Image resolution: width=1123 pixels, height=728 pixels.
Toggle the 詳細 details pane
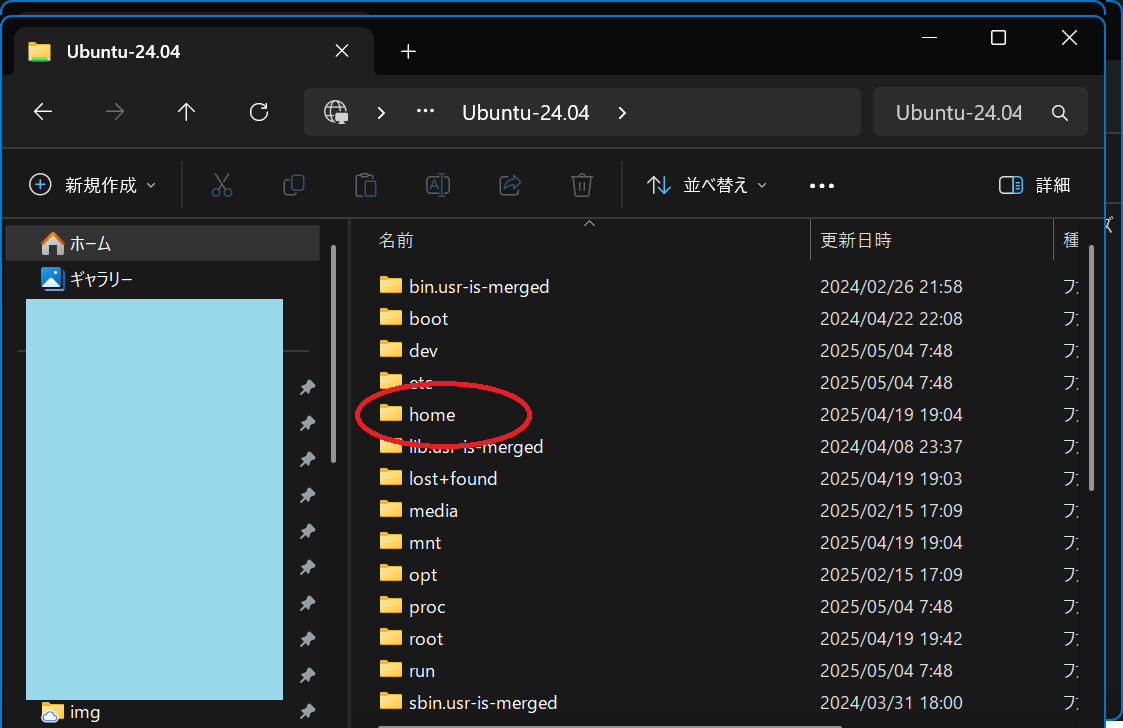click(x=1034, y=185)
